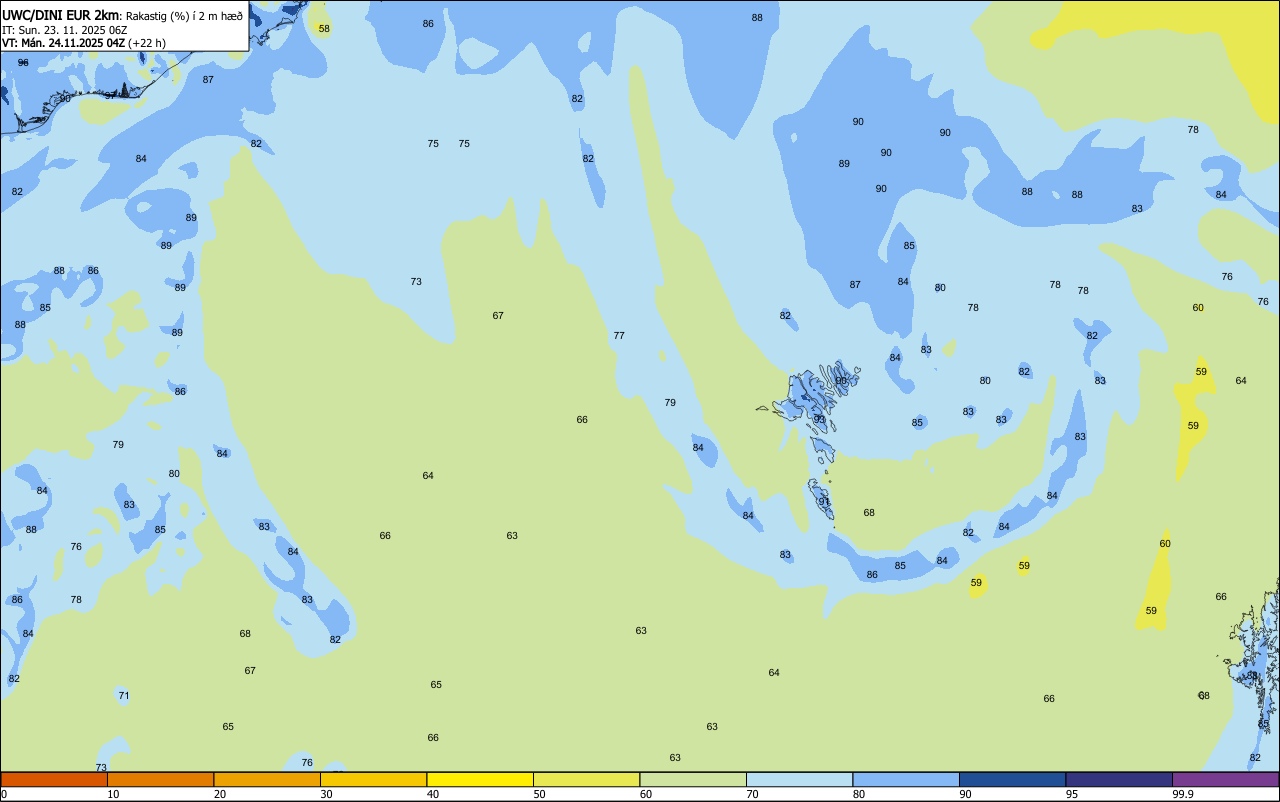Click the '95' legend tick label

tap(1072, 794)
